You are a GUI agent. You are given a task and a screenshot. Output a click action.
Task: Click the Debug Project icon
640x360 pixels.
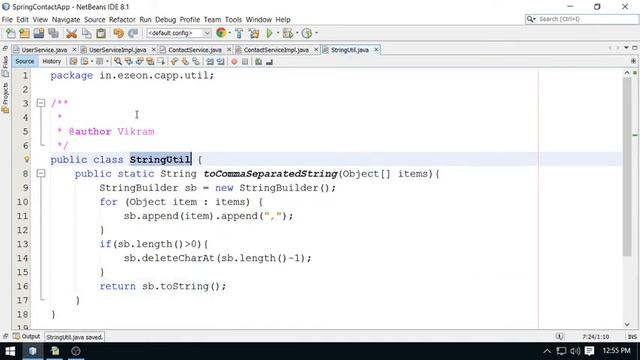click(x=287, y=33)
